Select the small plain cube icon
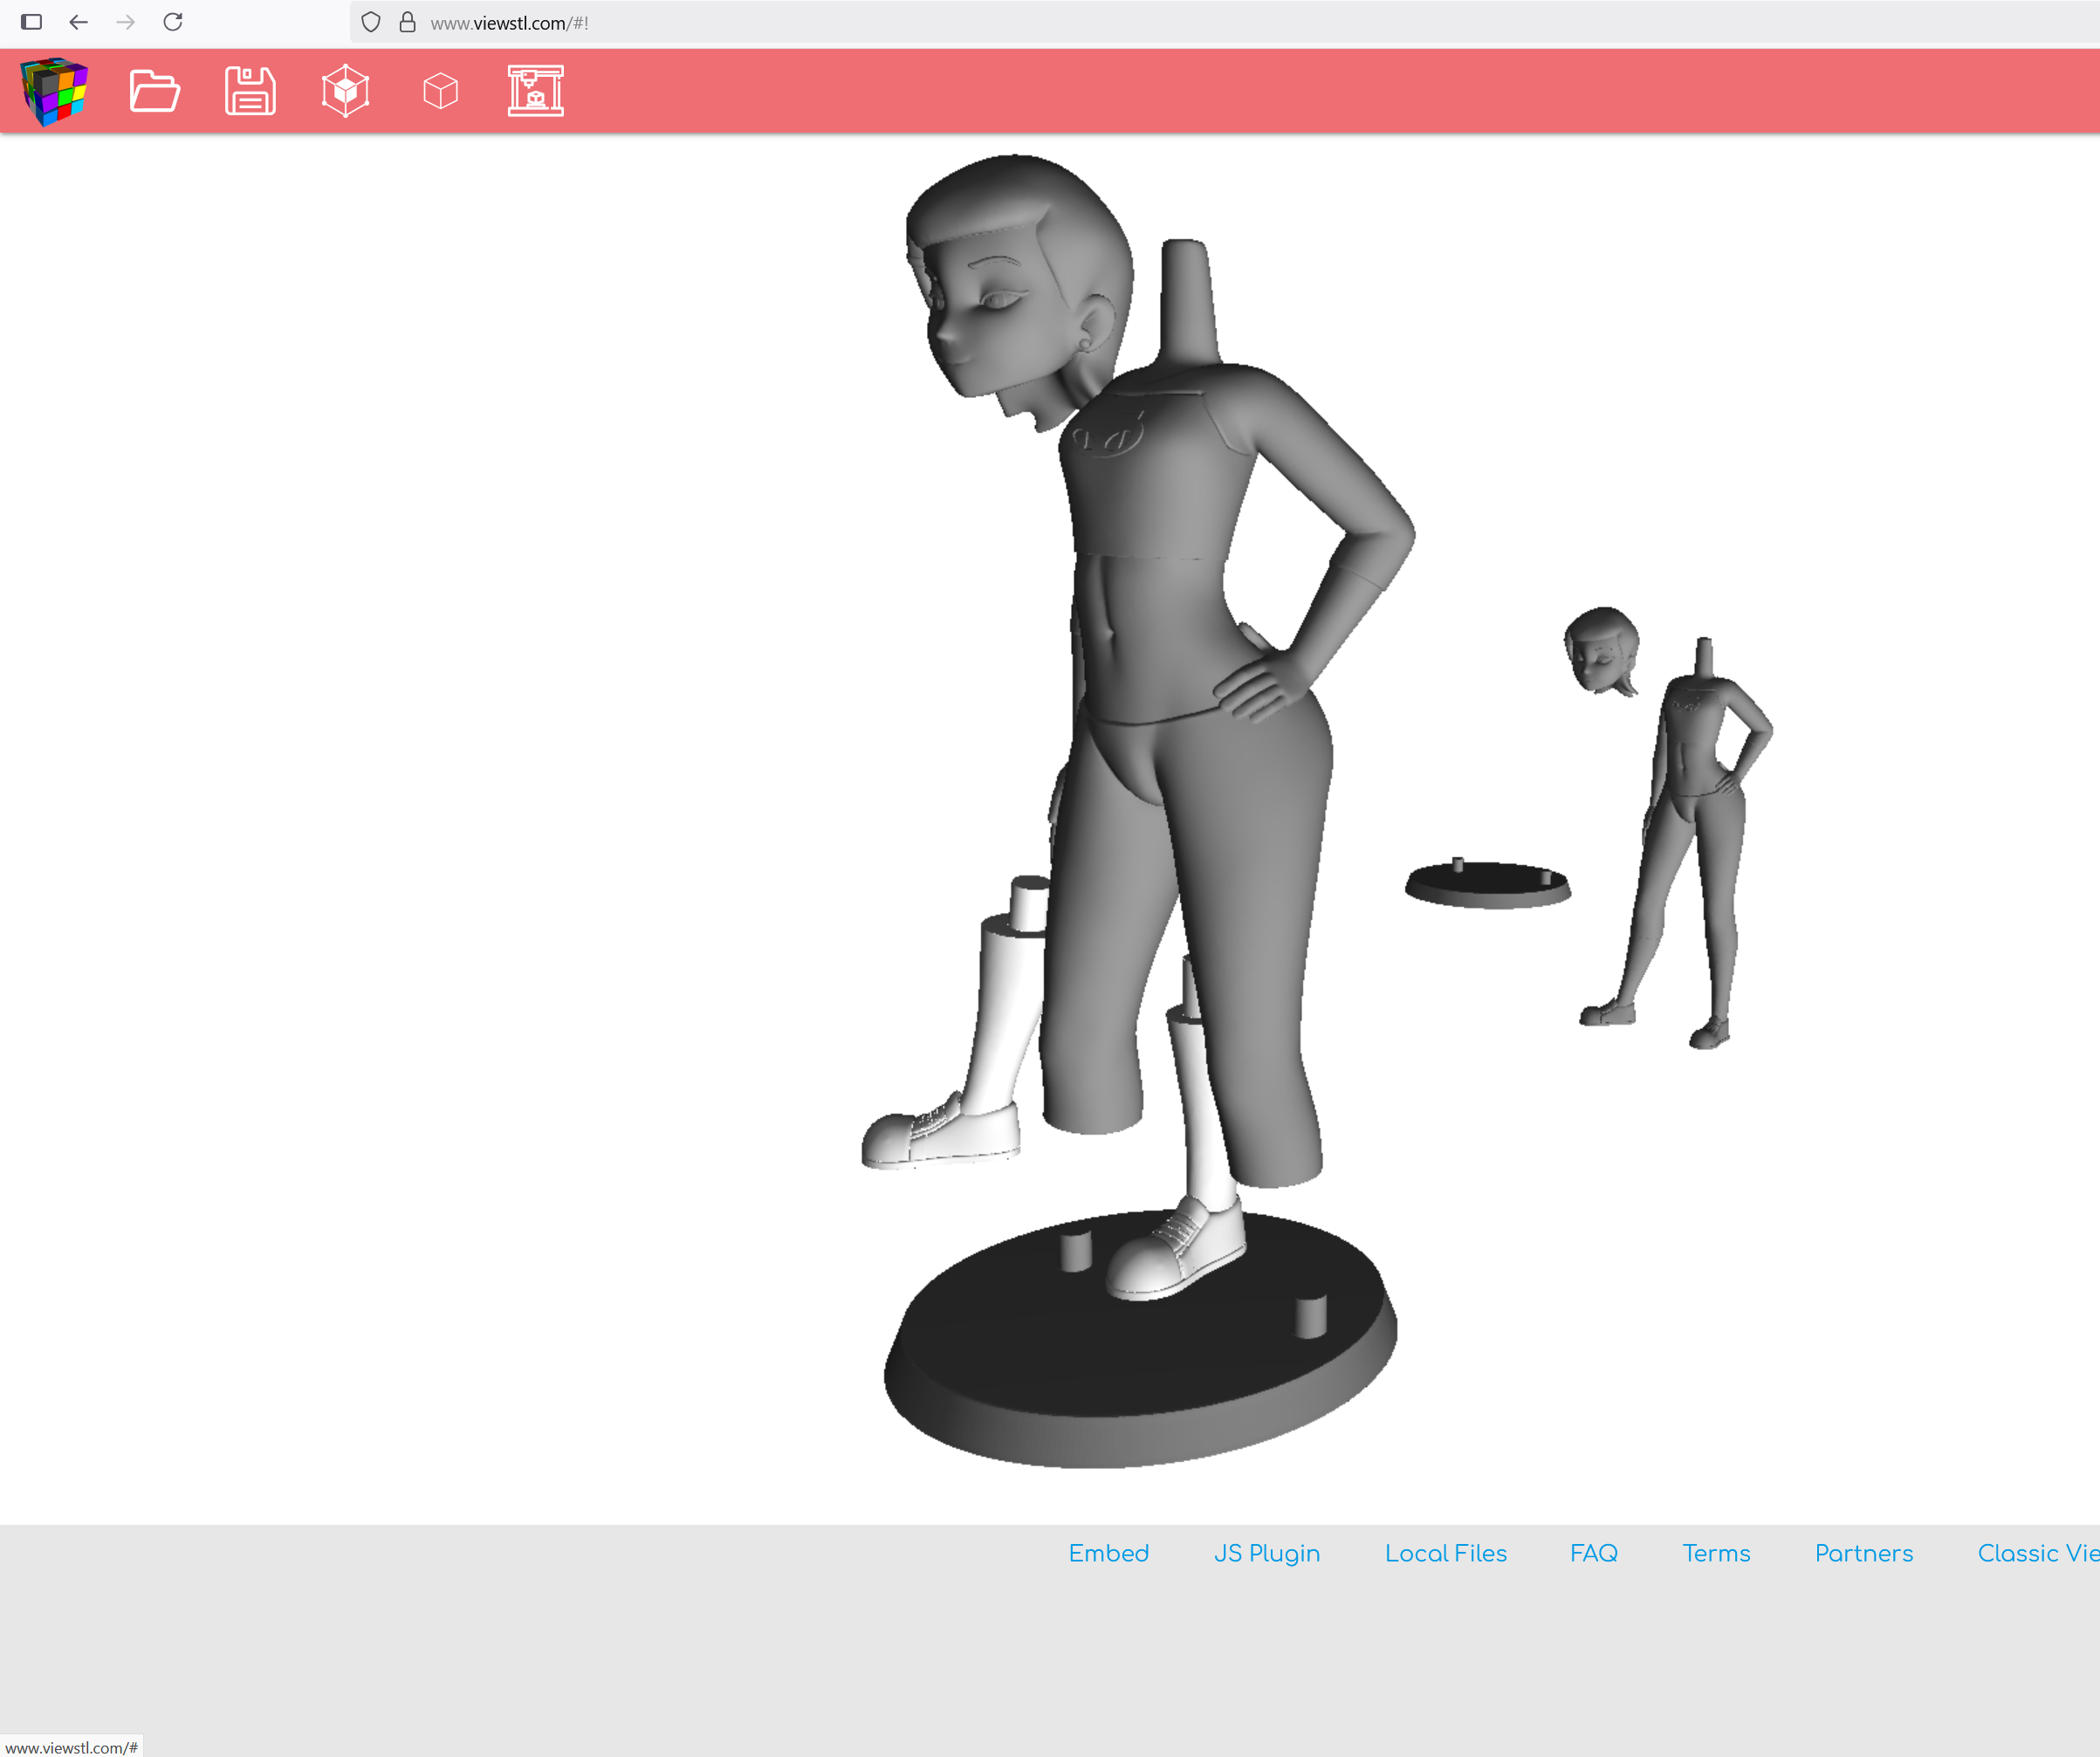Viewport: 2100px width, 1757px height. click(x=441, y=91)
